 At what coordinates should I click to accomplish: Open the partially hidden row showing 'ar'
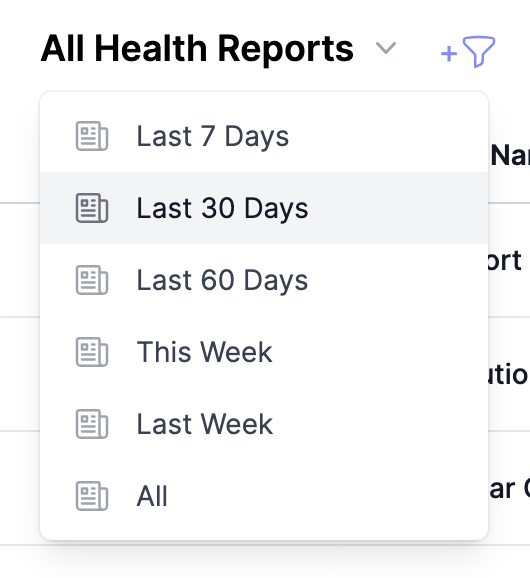point(509,489)
